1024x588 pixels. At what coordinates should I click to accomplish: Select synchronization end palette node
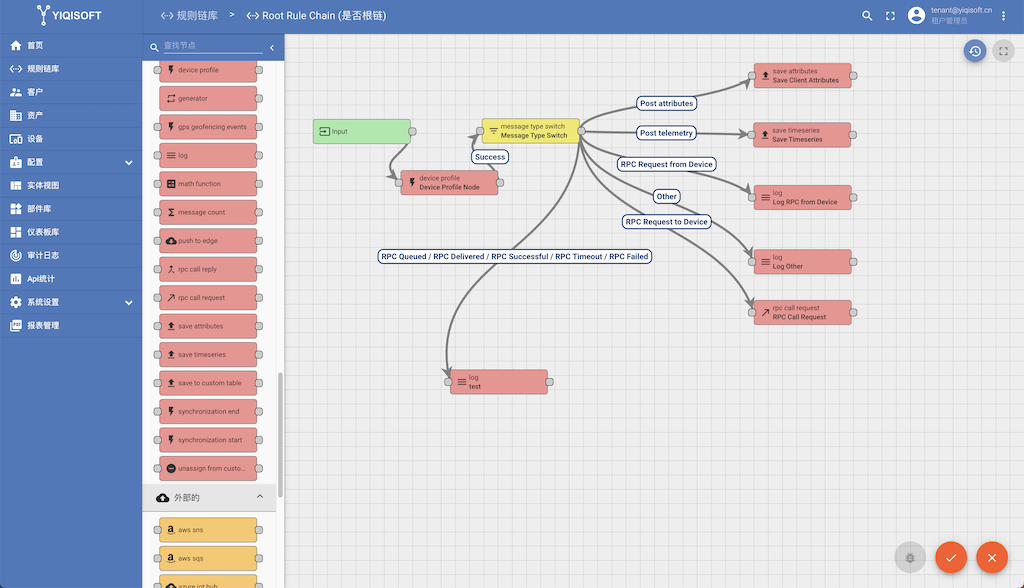(208, 412)
